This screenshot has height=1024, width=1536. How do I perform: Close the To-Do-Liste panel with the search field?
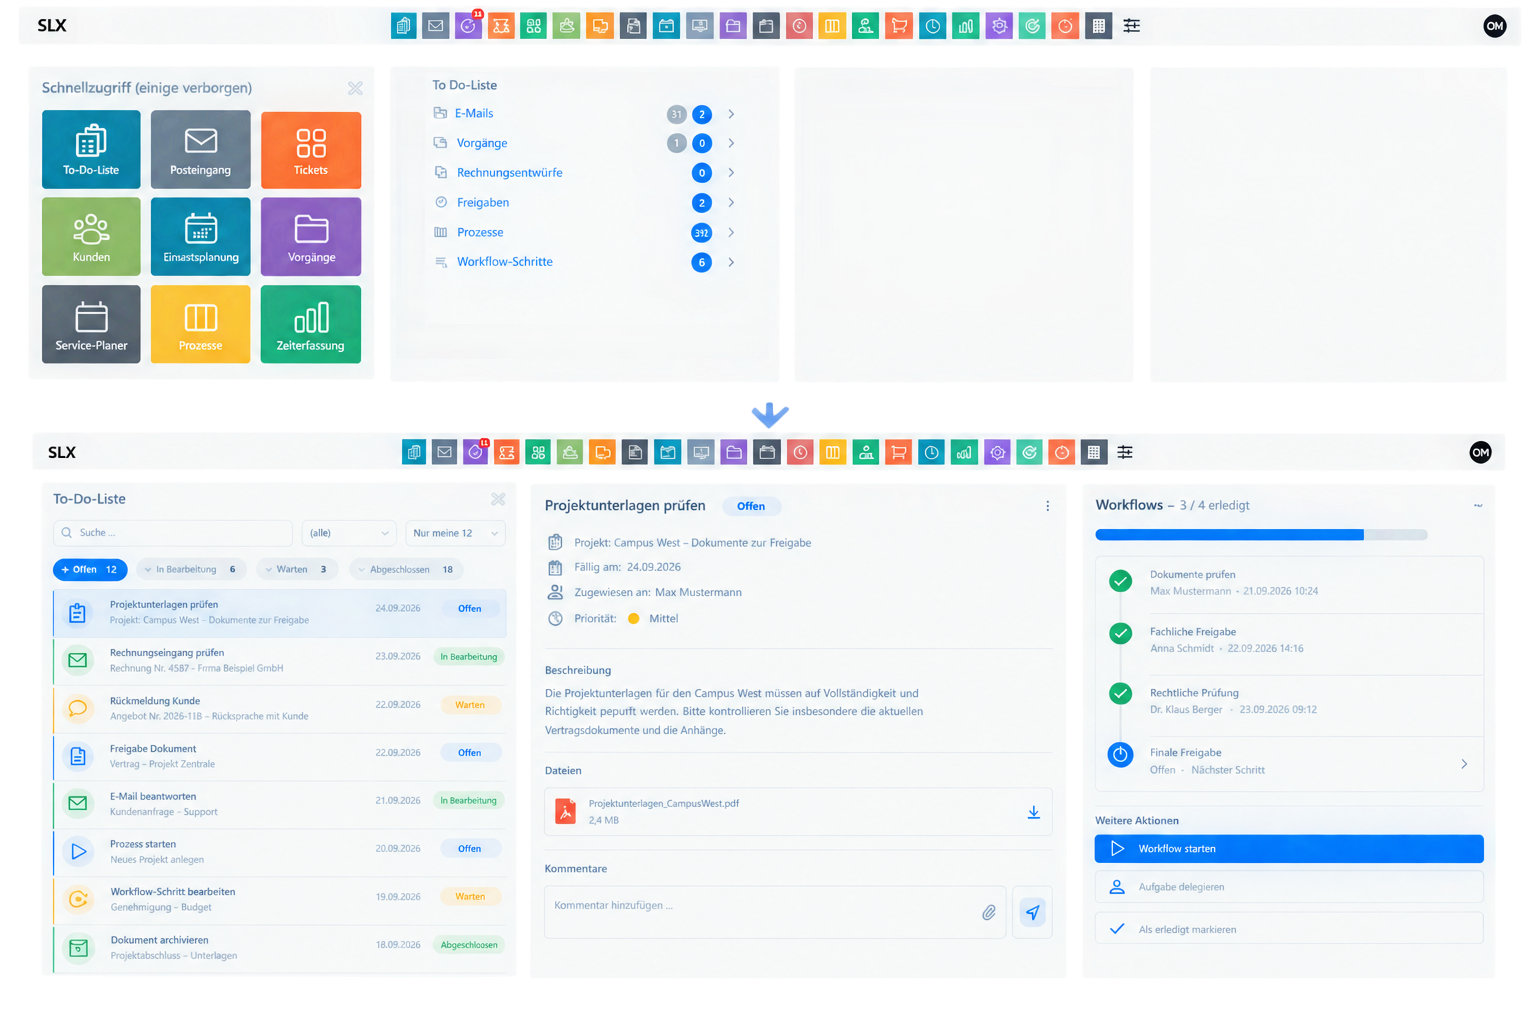click(x=498, y=499)
